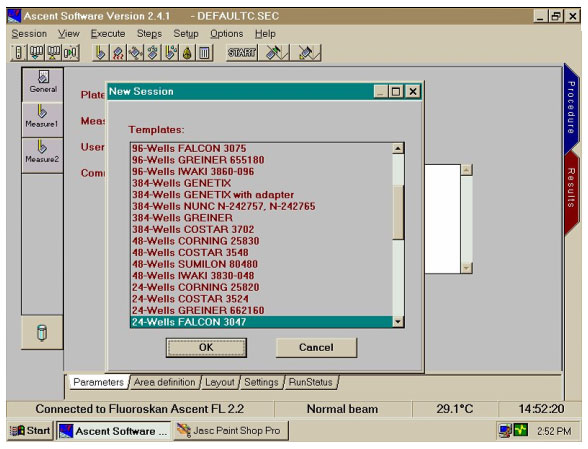Select template 48-Wells COSTAR 3548
This screenshot has width=588, height=449.
pyautogui.click(x=261, y=253)
